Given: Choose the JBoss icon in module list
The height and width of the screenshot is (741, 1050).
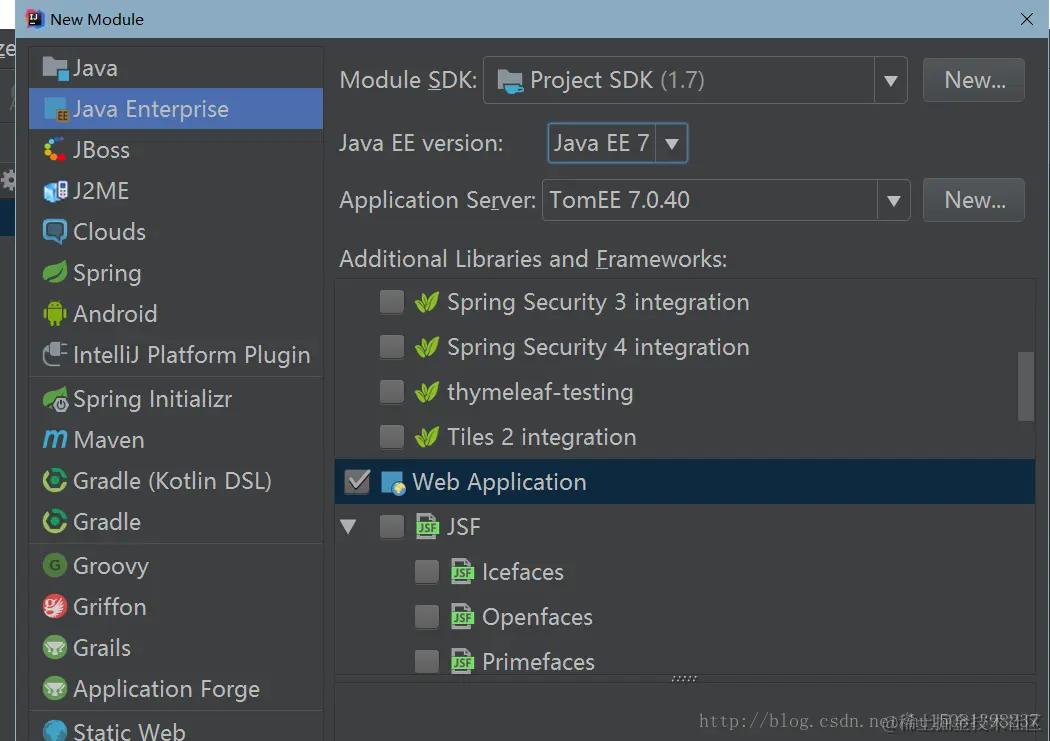Looking at the screenshot, I should click(x=55, y=150).
